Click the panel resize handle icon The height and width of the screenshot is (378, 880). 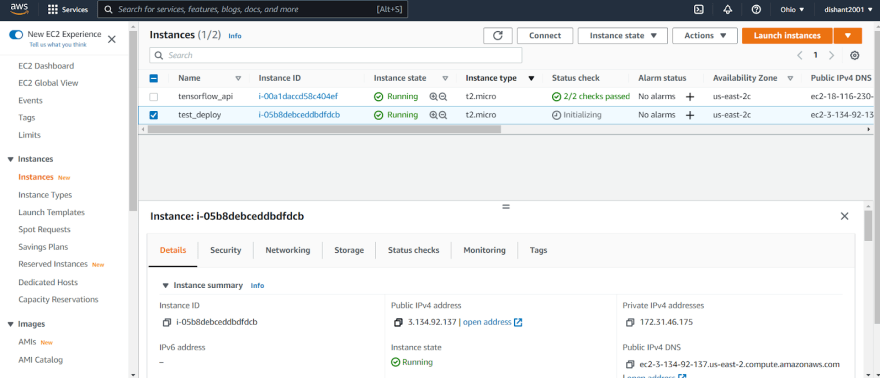506,206
